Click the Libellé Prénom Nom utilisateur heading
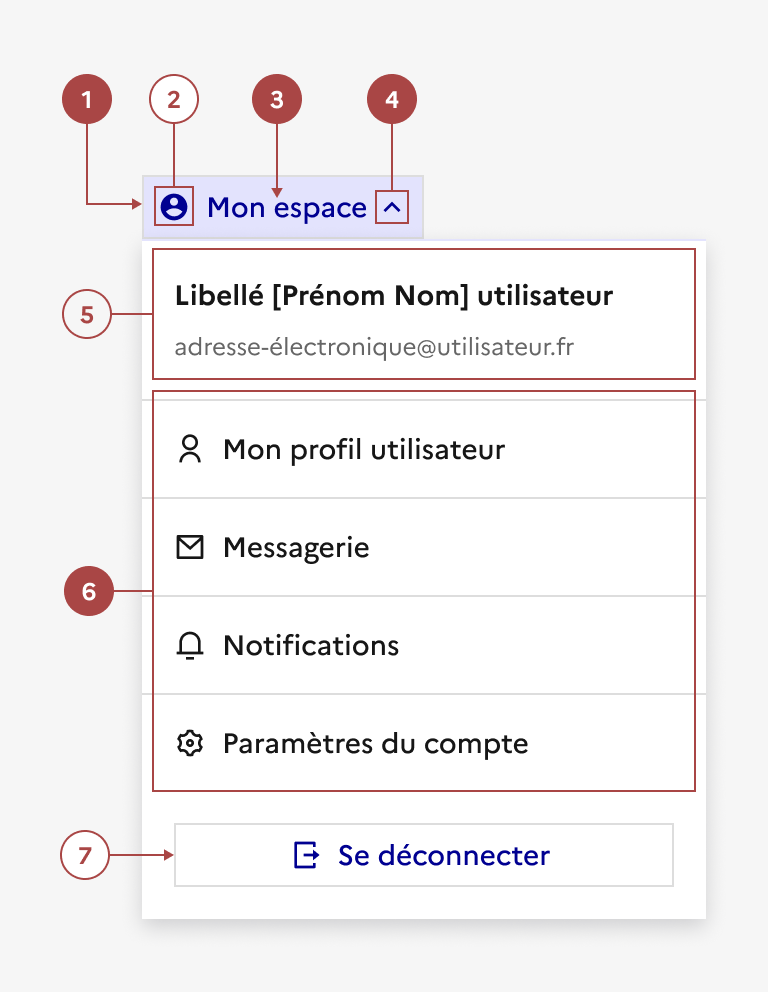This screenshot has height=992, width=768. coord(393,296)
